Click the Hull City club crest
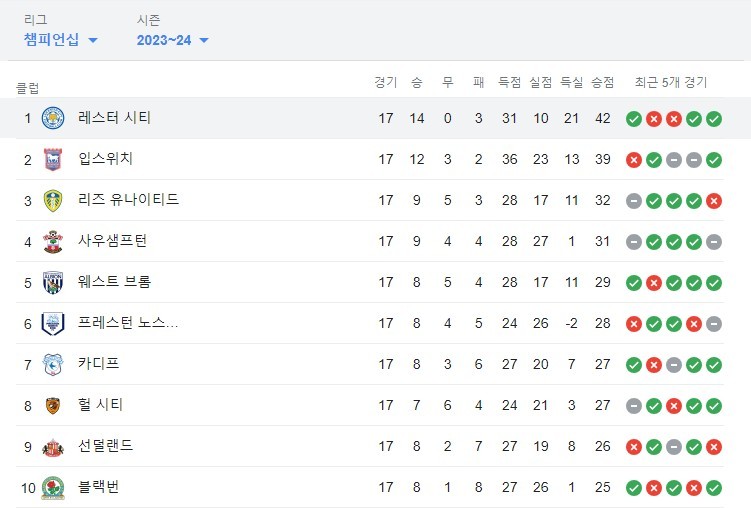Viewport: 751px width, 508px height. (53, 405)
